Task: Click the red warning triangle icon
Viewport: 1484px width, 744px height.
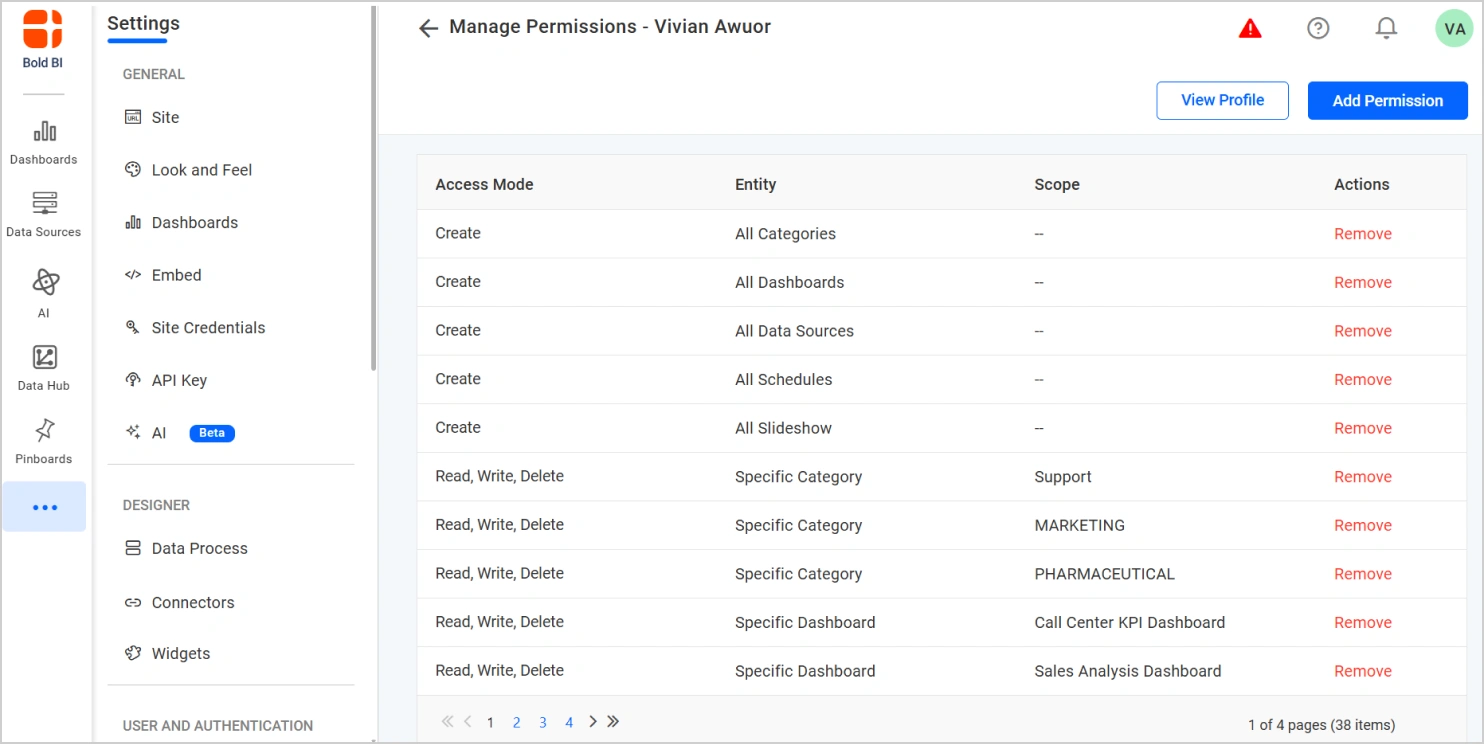Action: click(1250, 28)
